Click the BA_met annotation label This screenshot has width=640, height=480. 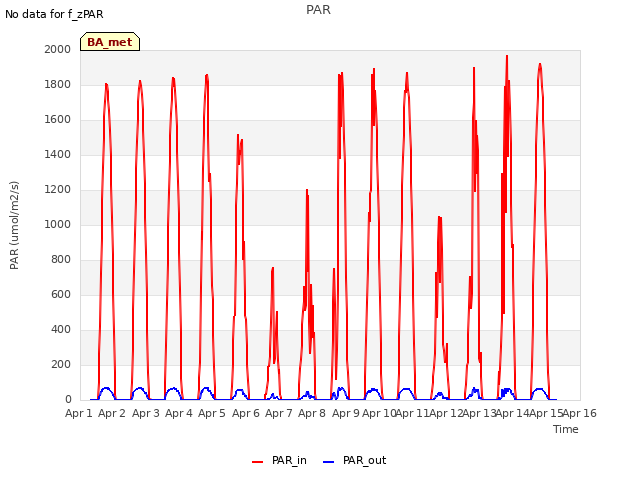(x=110, y=42)
